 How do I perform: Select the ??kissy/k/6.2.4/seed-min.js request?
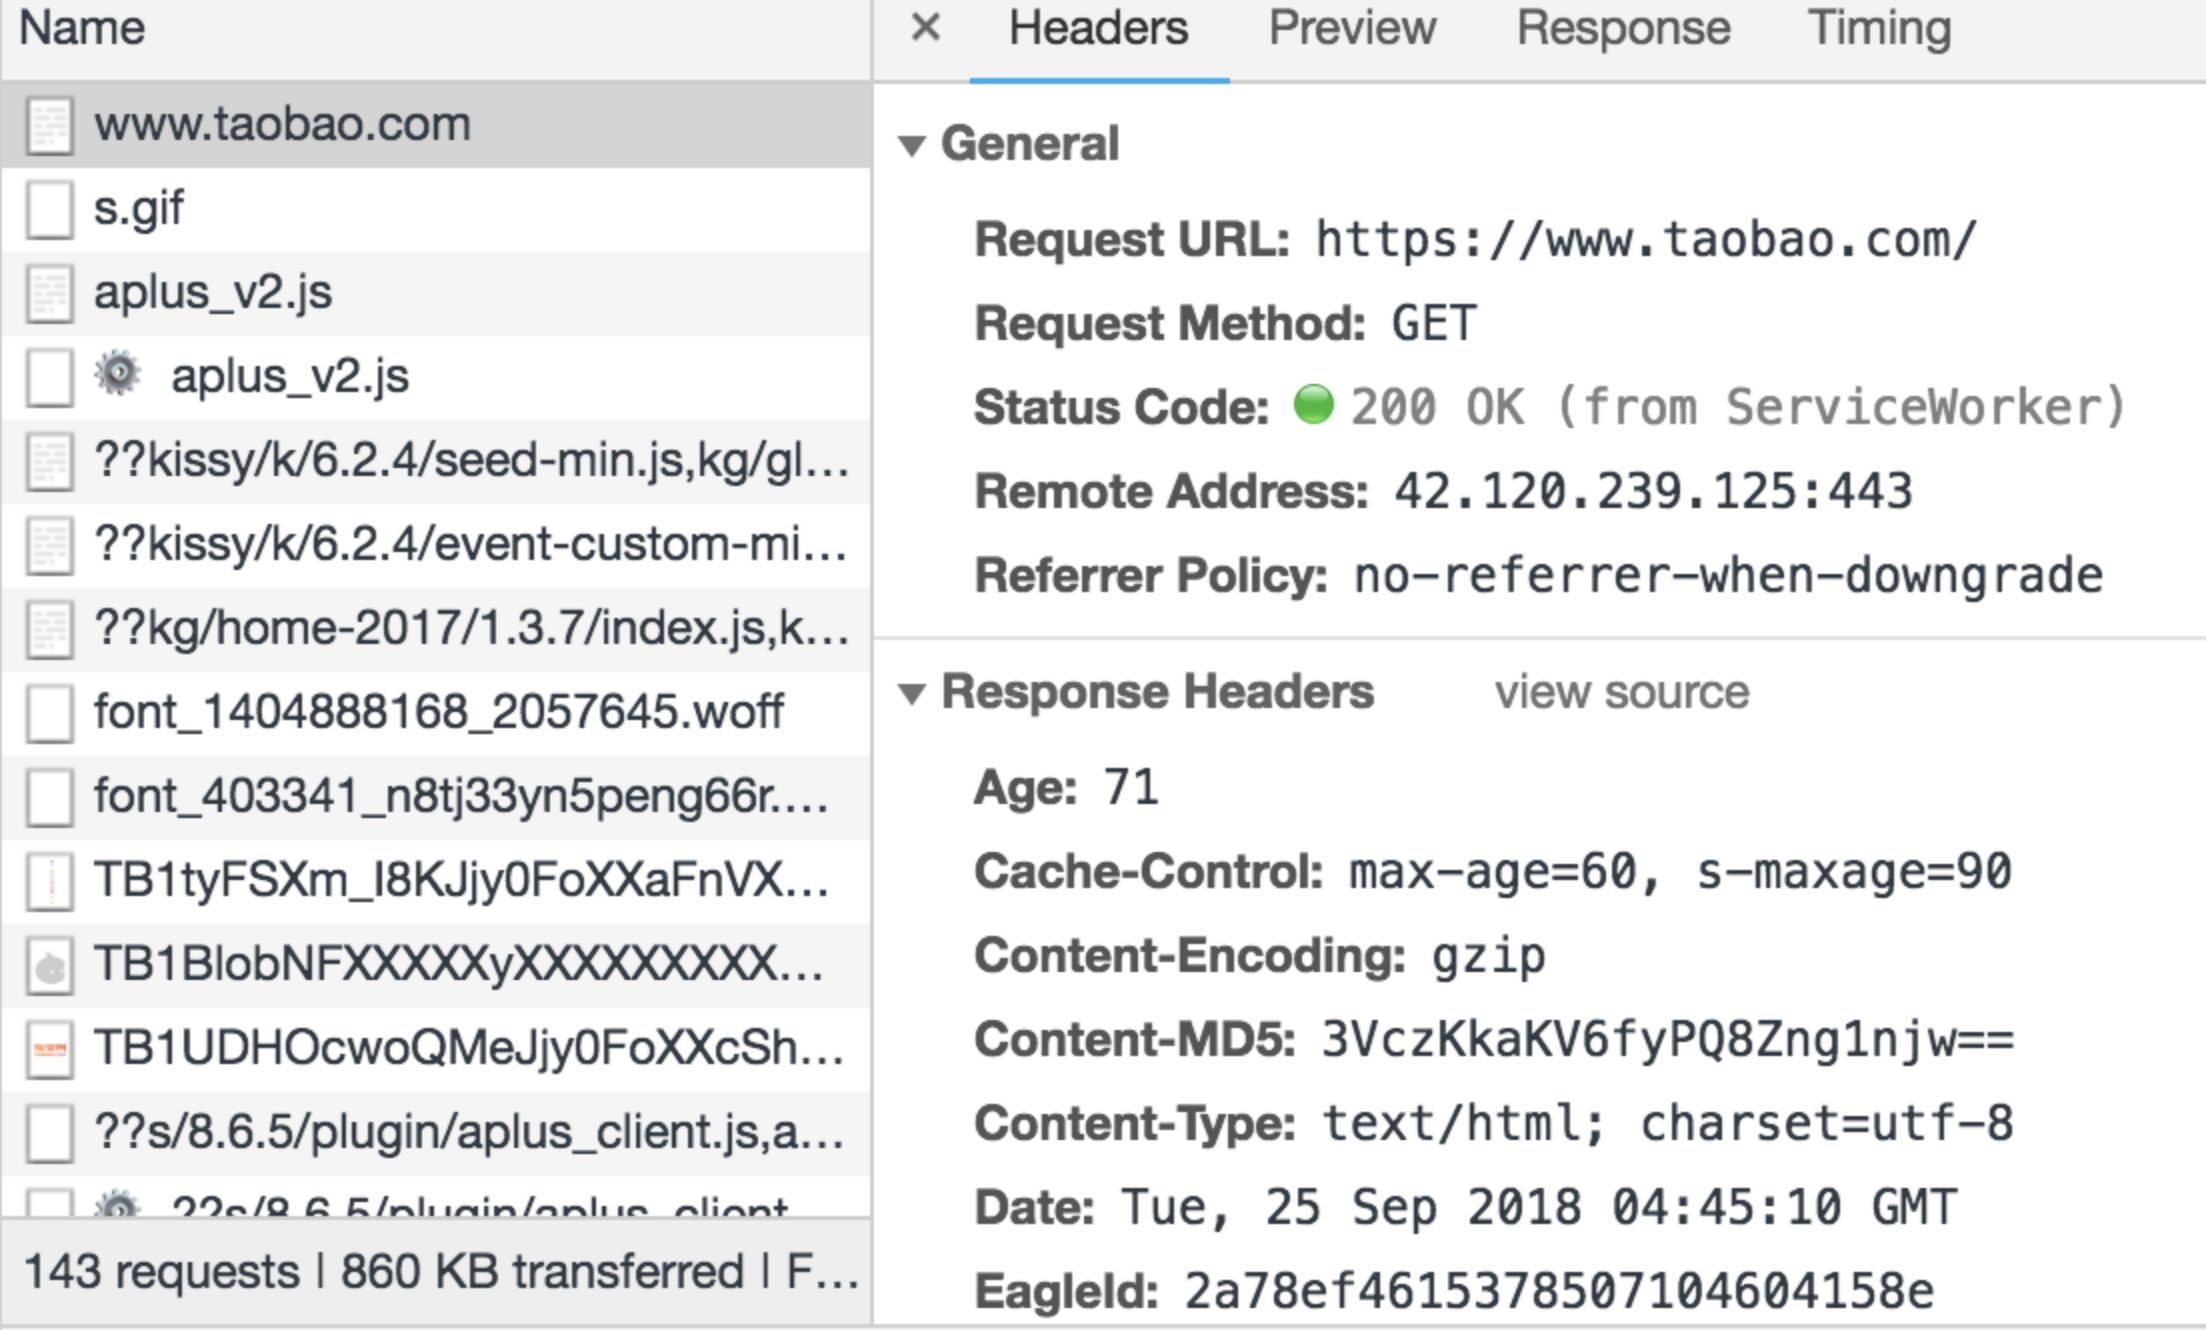pyautogui.click(x=470, y=461)
